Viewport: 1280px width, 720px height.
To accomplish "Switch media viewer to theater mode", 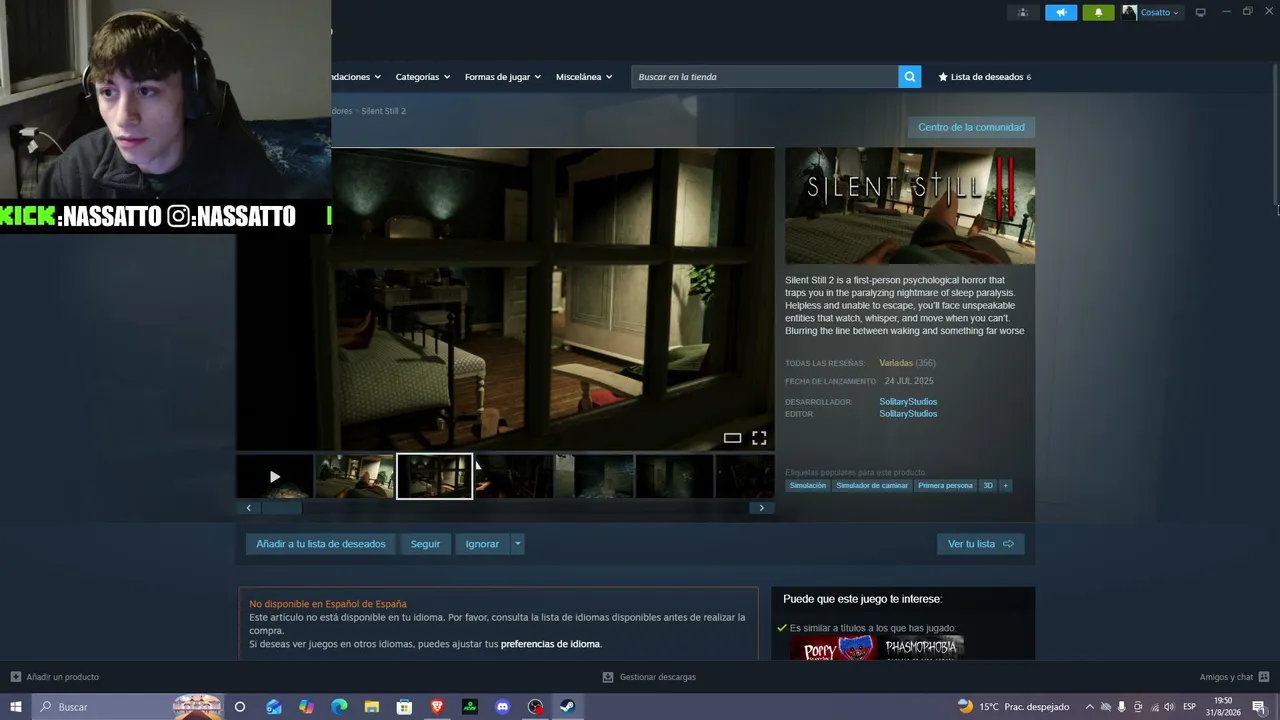I will [732, 438].
